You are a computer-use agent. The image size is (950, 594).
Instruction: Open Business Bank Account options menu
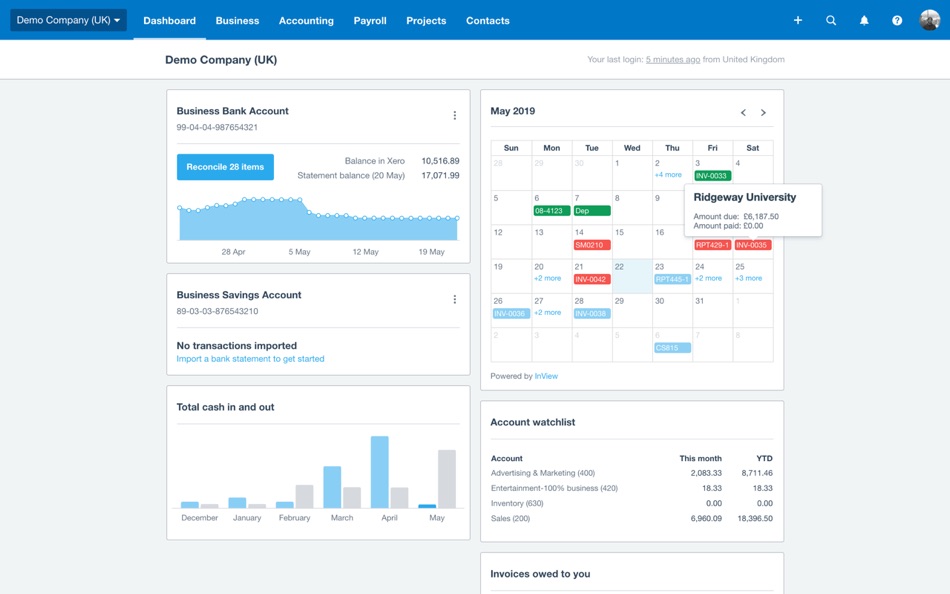[454, 115]
